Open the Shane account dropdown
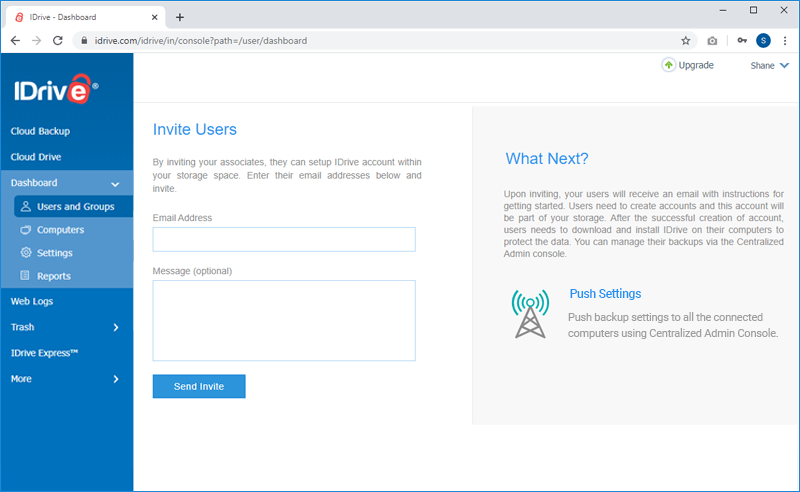The width and height of the screenshot is (800, 492). pyautogui.click(x=769, y=65)
